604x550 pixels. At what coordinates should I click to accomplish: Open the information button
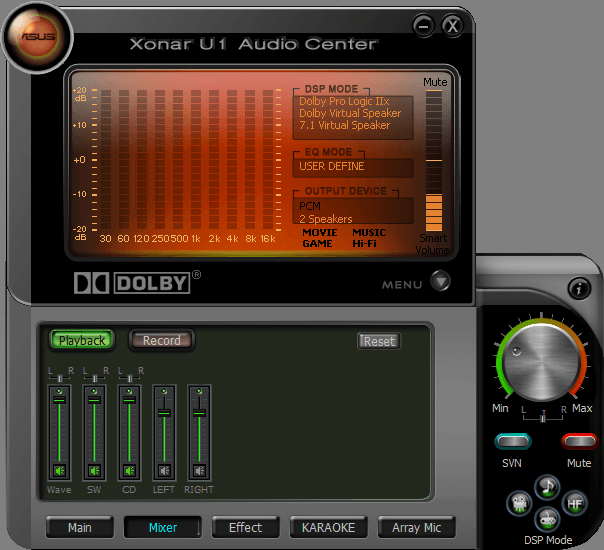pyautogui.click(x=578, y=288)
